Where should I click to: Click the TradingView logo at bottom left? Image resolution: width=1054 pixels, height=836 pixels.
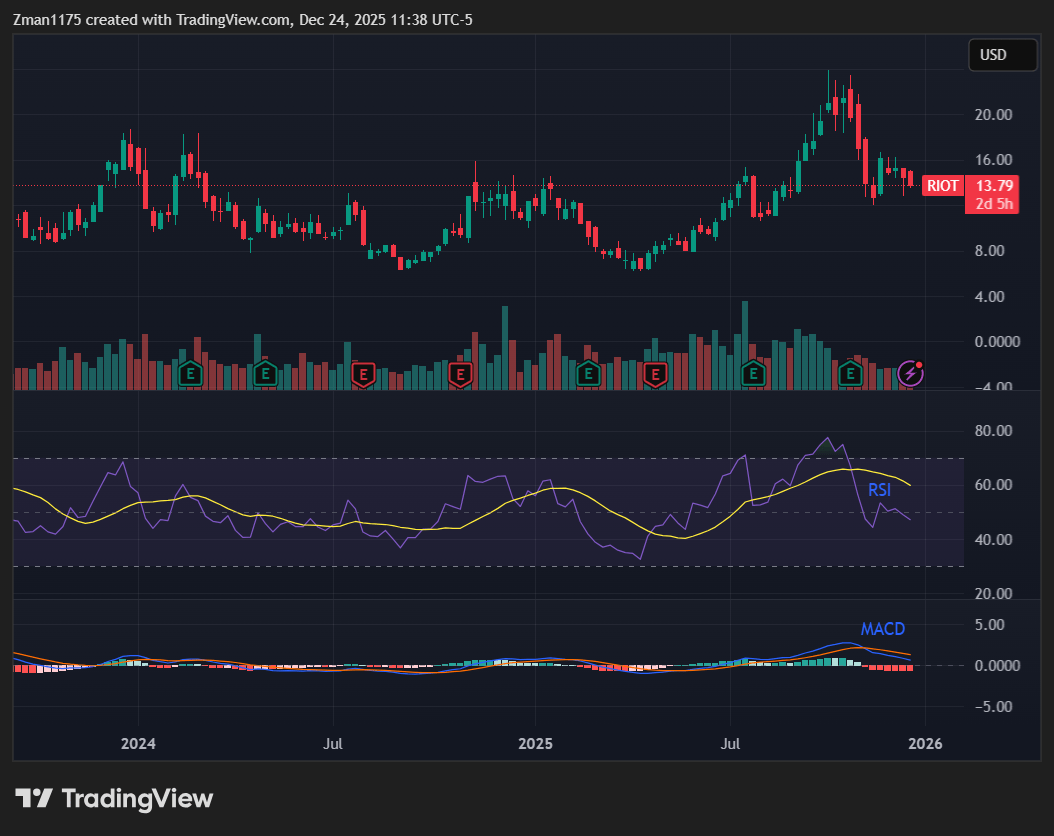(x=113, y=798)
